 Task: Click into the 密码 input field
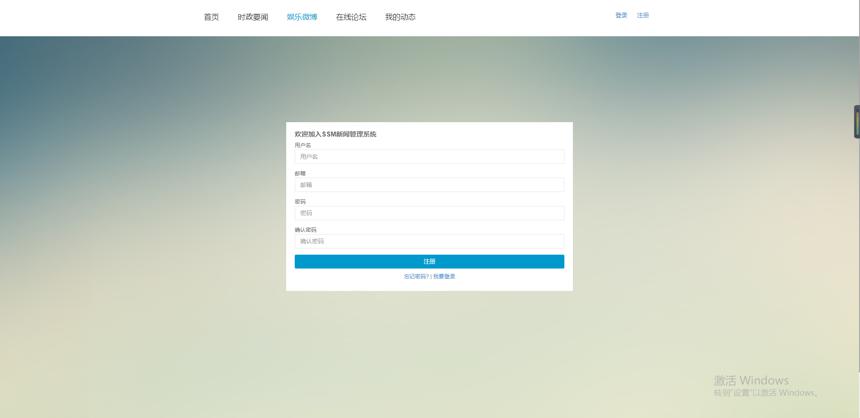[429, 213]
